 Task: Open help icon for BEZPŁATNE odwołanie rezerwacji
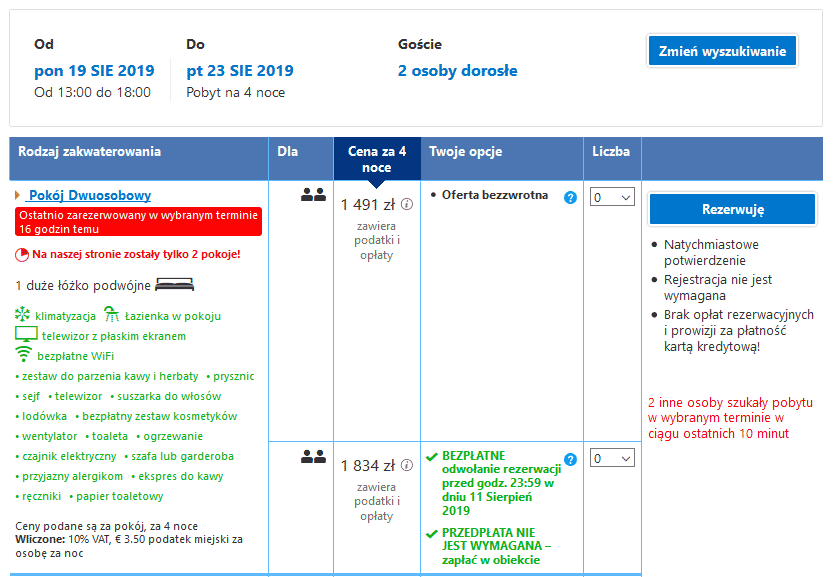pyautogui.click(x=570, y=460)
